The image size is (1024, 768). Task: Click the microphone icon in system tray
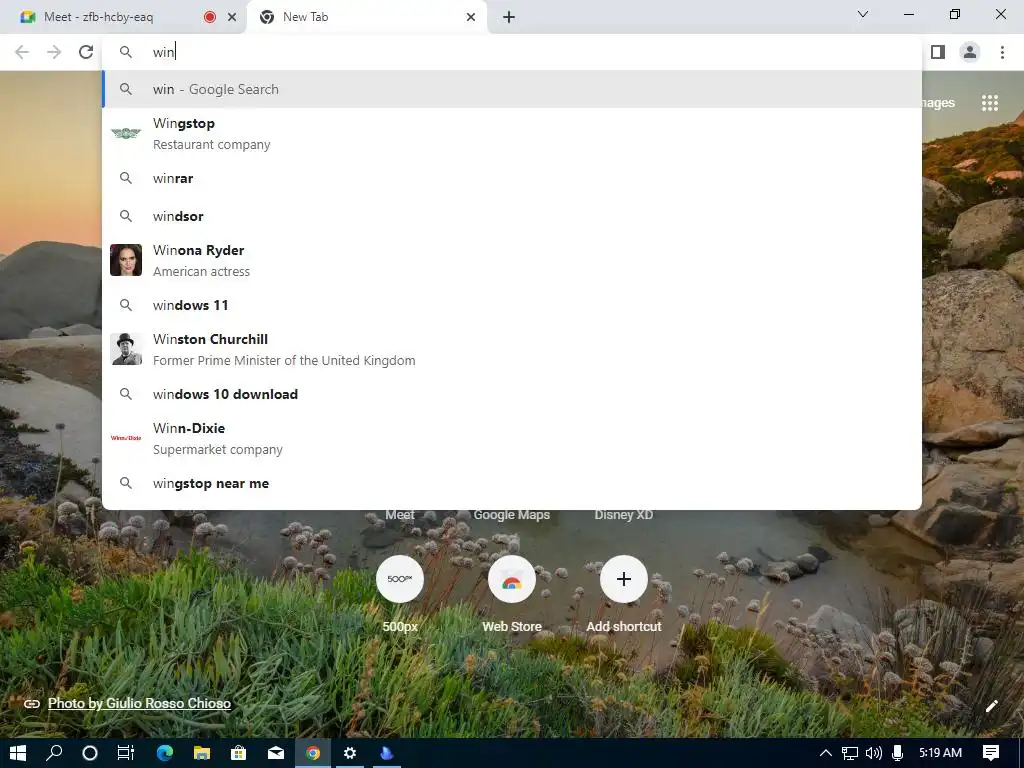coord(897,753)
